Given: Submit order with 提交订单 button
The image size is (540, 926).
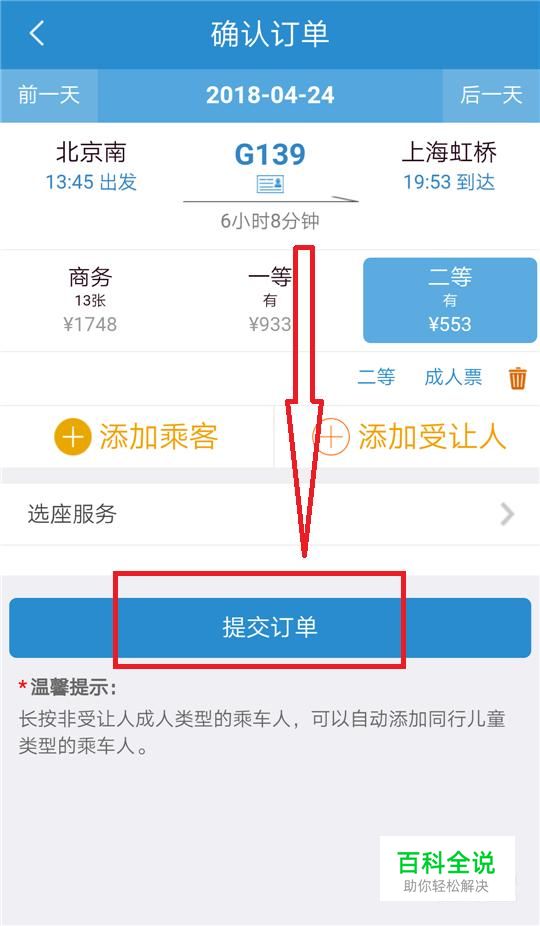Looking at the screenshot, I should pyautogui.click(x=270, y=628).
